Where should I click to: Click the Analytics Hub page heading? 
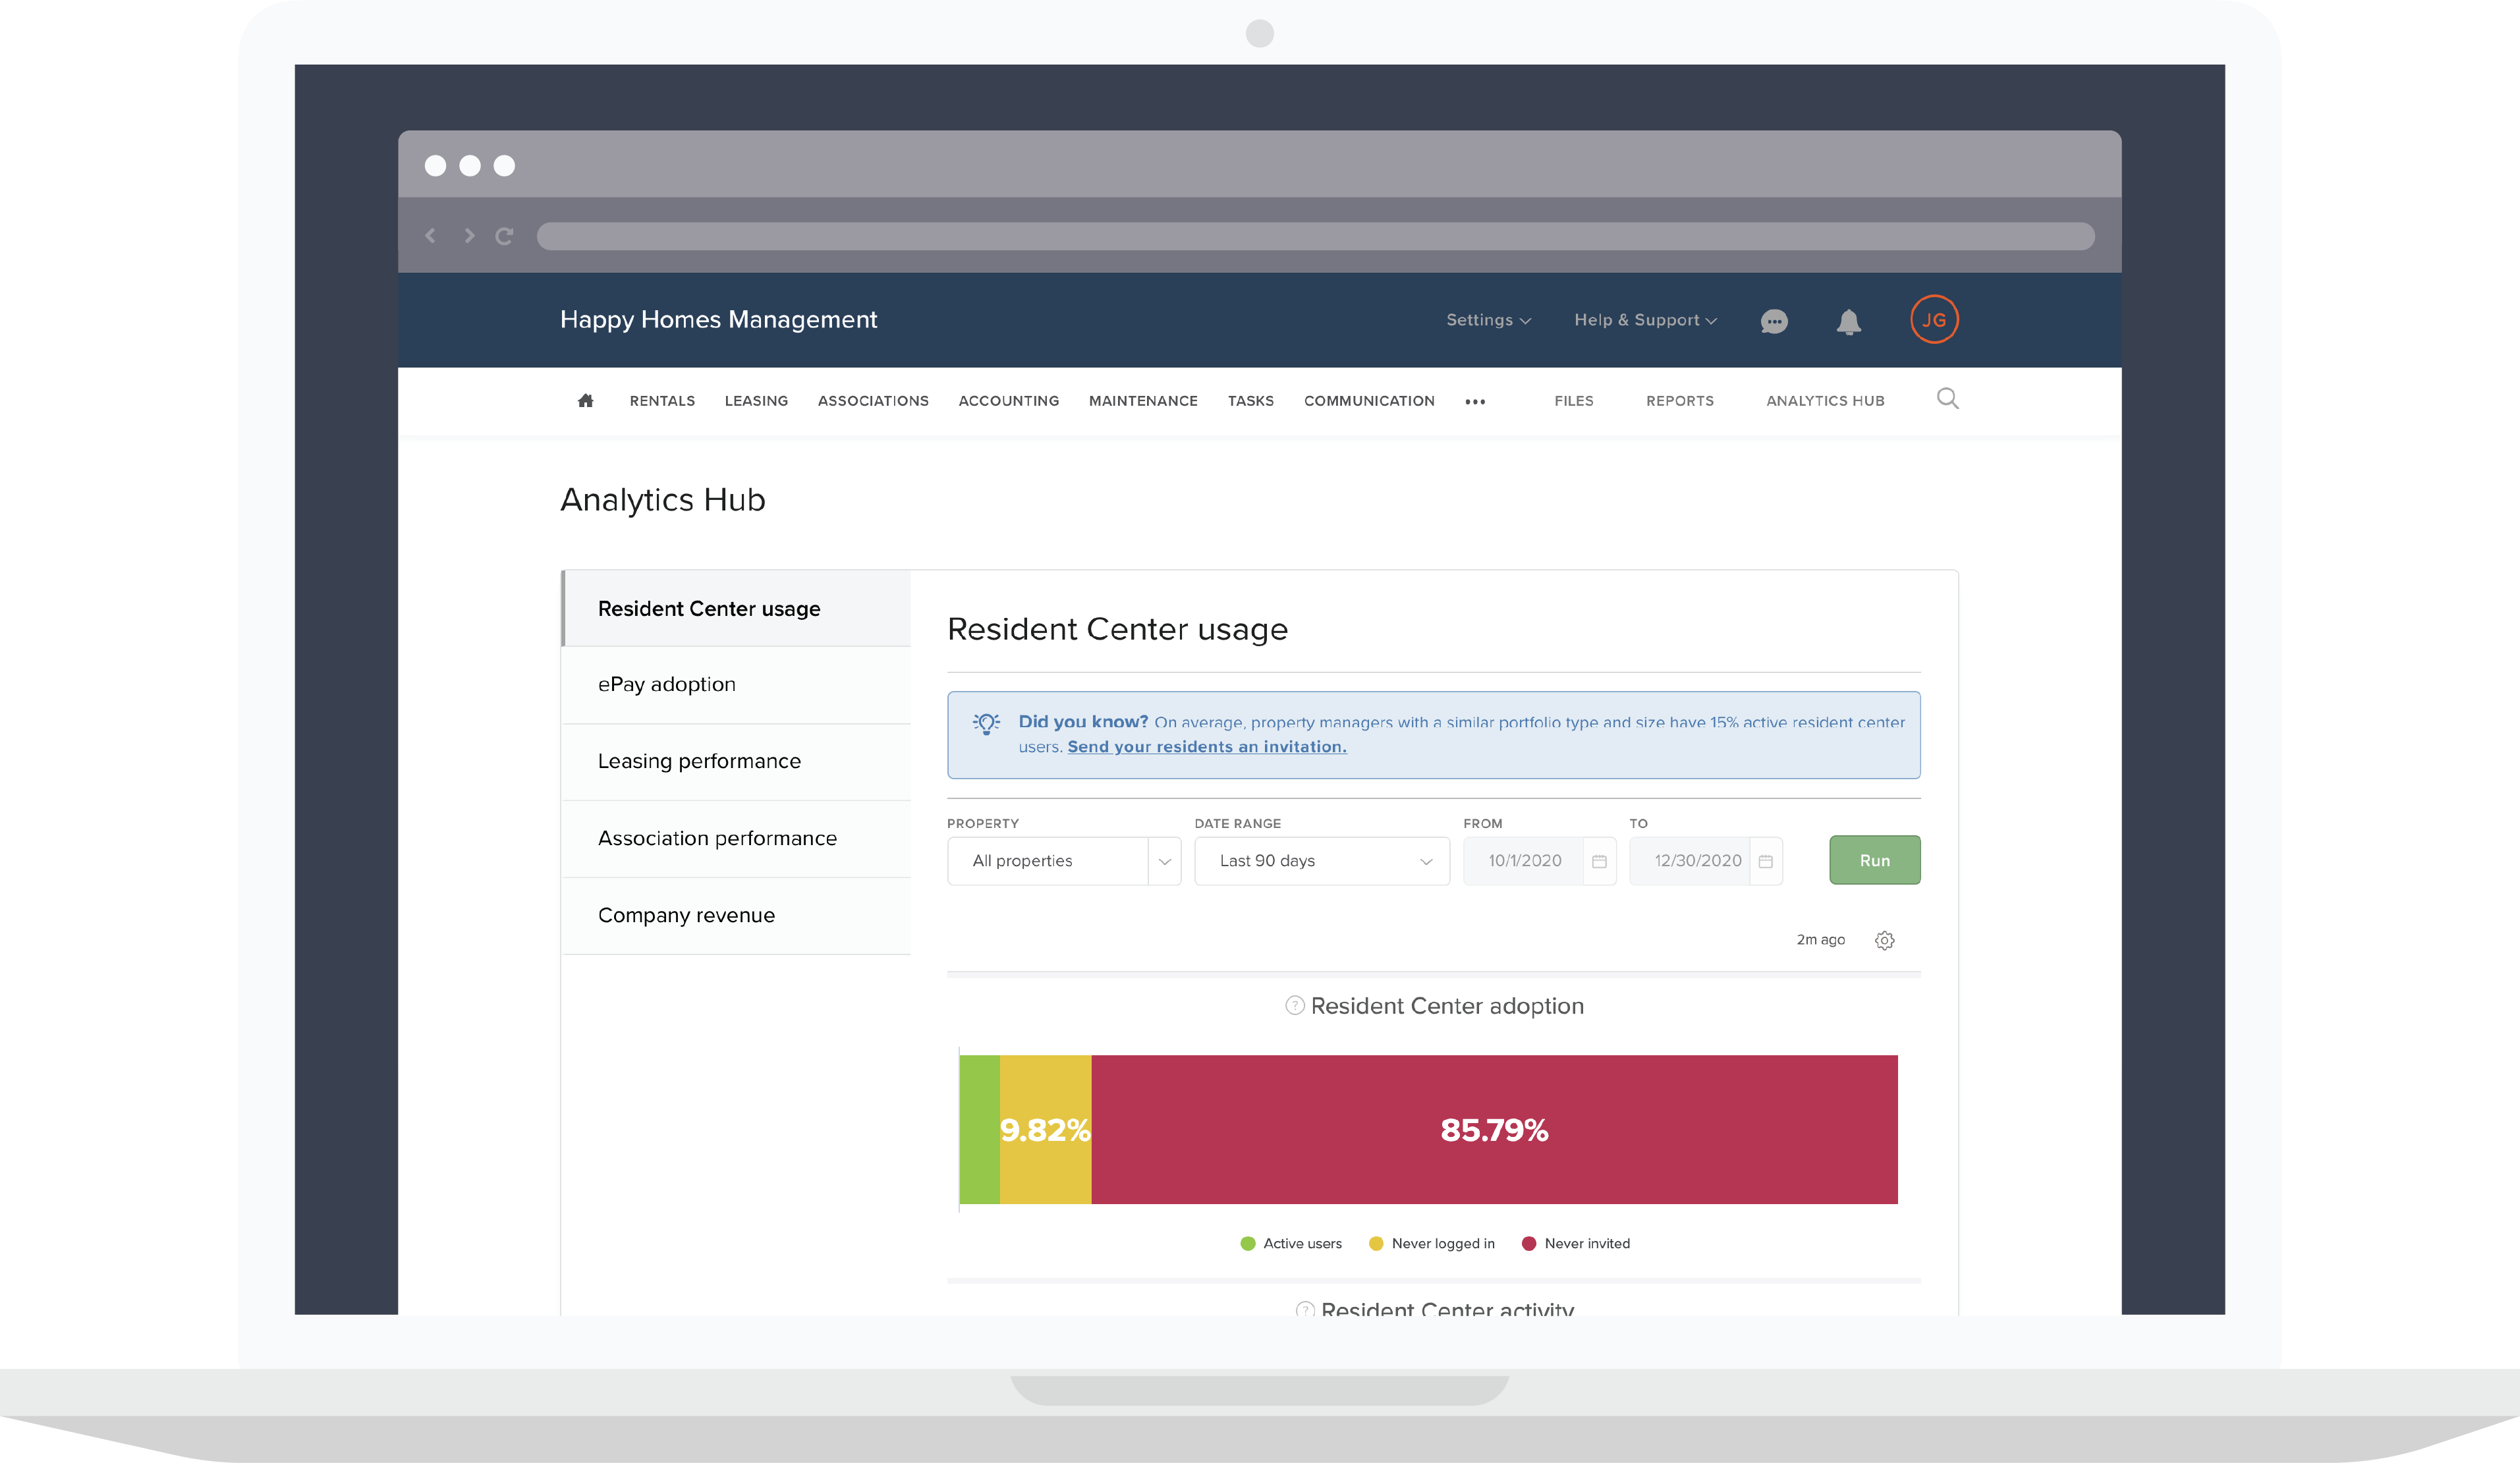[x=663, y=500]
